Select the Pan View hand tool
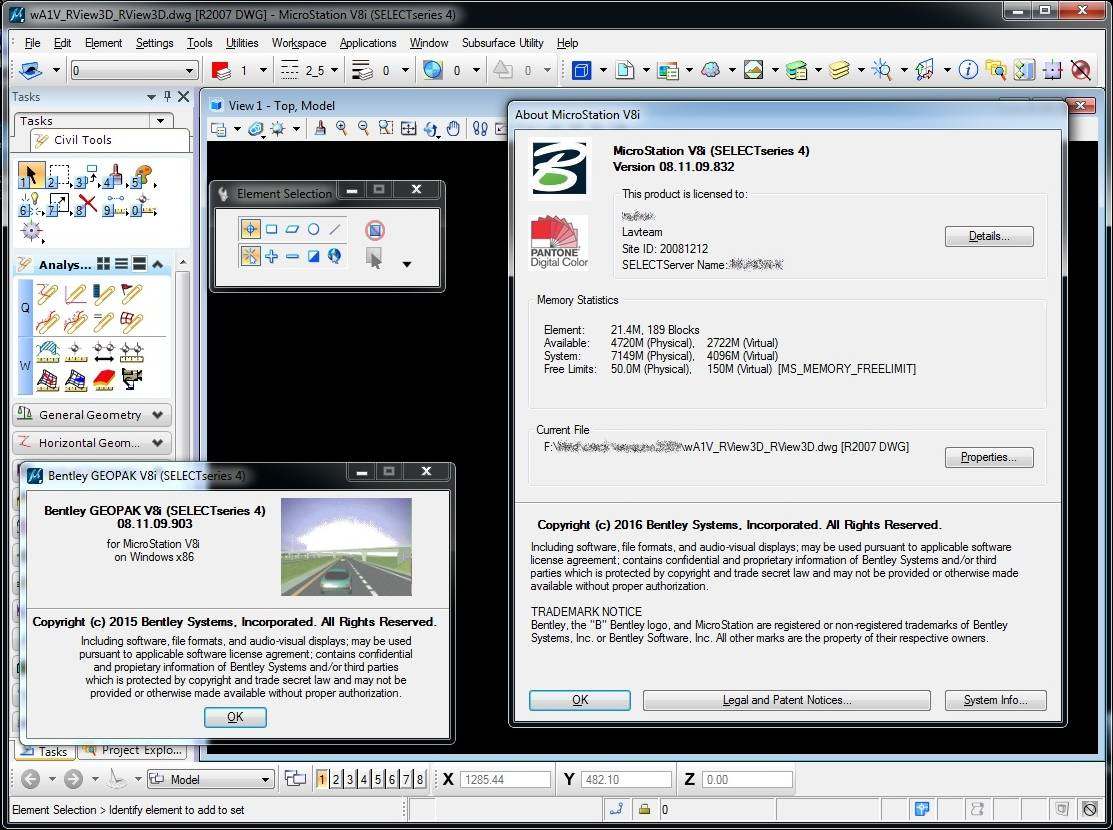This screenshot has width=1113, height=830. [453, 128]
